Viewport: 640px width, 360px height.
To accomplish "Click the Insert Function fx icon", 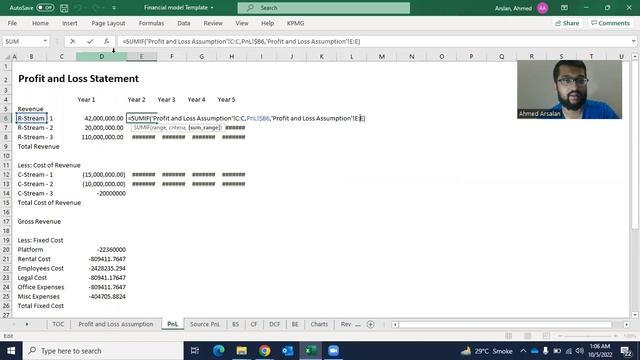I will 107,41.
